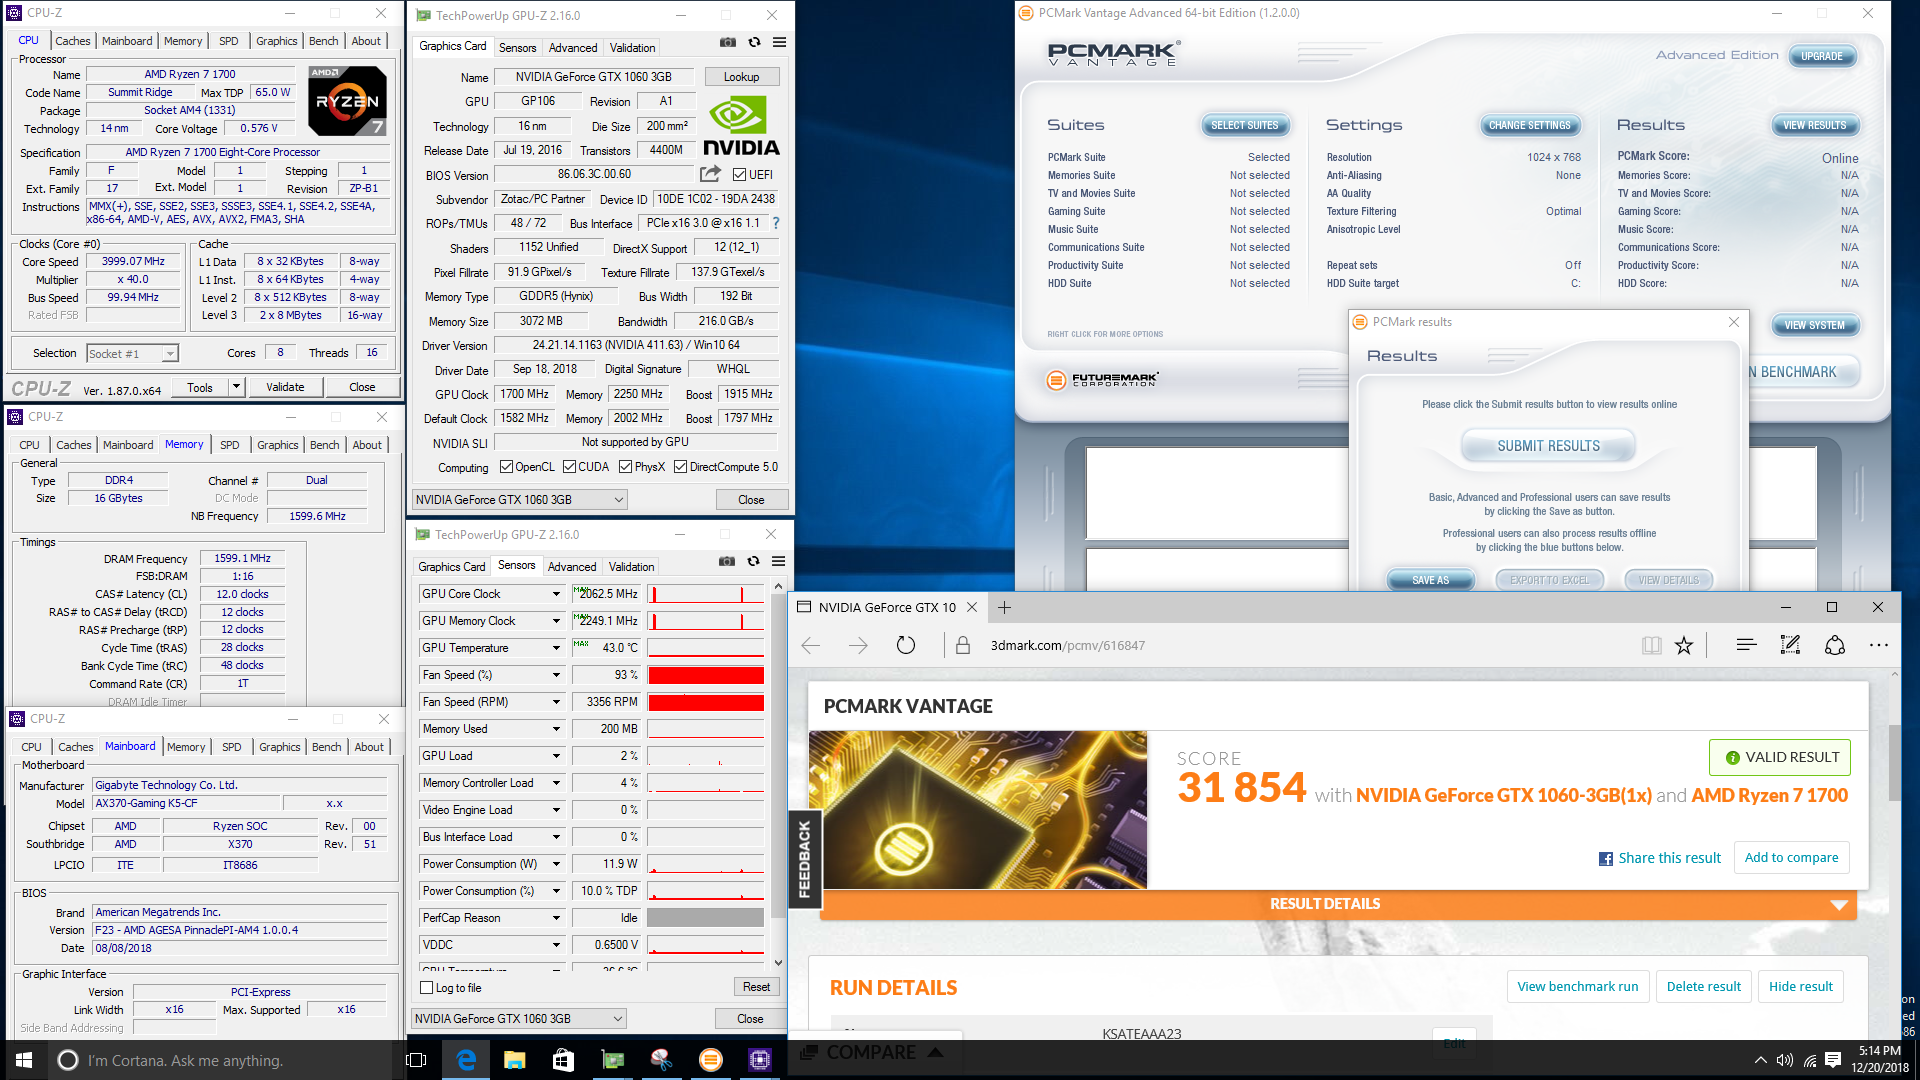Screen dimensions: 1920x1080
Task: Open the CPU-Z Socket #1 selection dropdown
Action: point(132,353)
